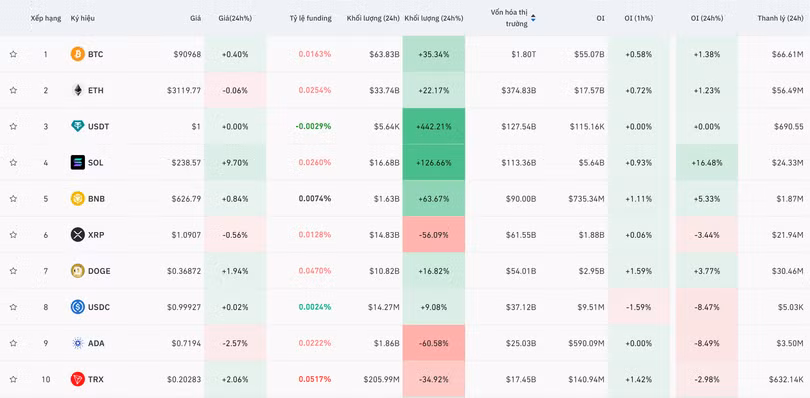The width and height of the screenshot is (810, 398).
Task: Click the USDC coin logo
Action: [77, 307]
